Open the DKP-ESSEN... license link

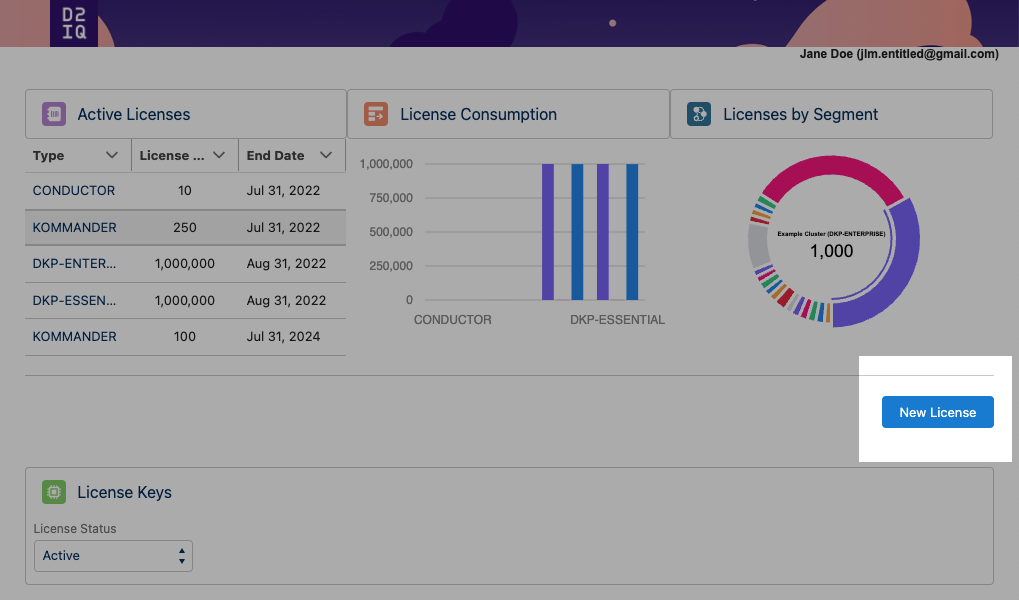pyautogui.click(x=74, y=300)
